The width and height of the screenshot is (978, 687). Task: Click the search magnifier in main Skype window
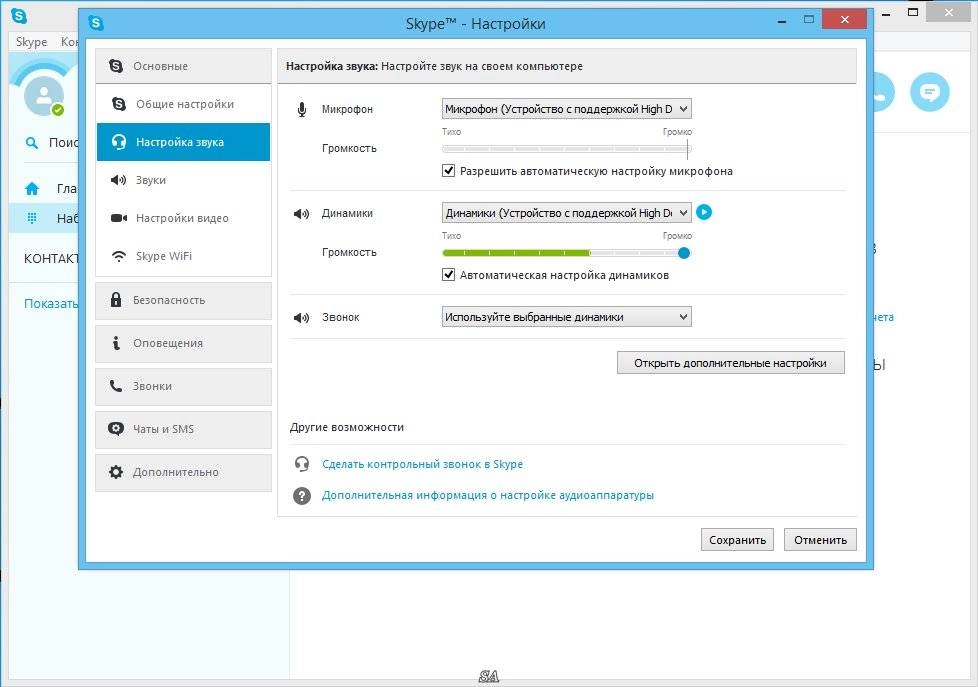(31, 143)
